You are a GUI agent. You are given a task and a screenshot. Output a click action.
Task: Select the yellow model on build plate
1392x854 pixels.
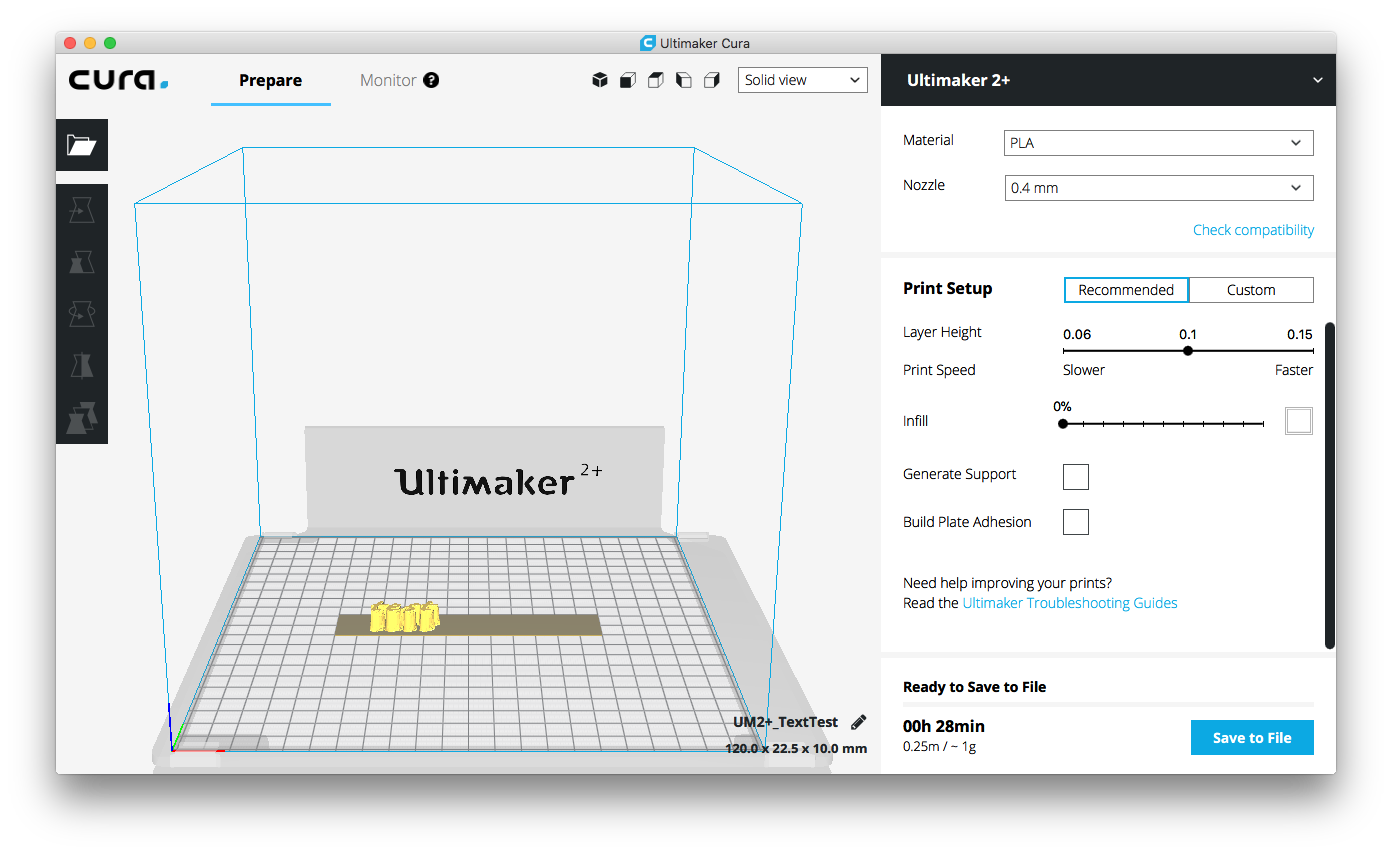(405, 617)
